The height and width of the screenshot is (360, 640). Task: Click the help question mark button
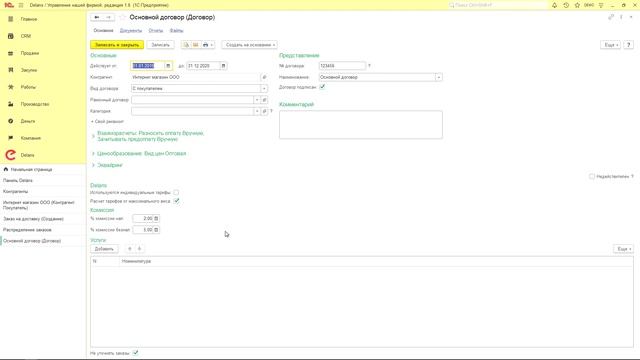(x=629, y=45)
